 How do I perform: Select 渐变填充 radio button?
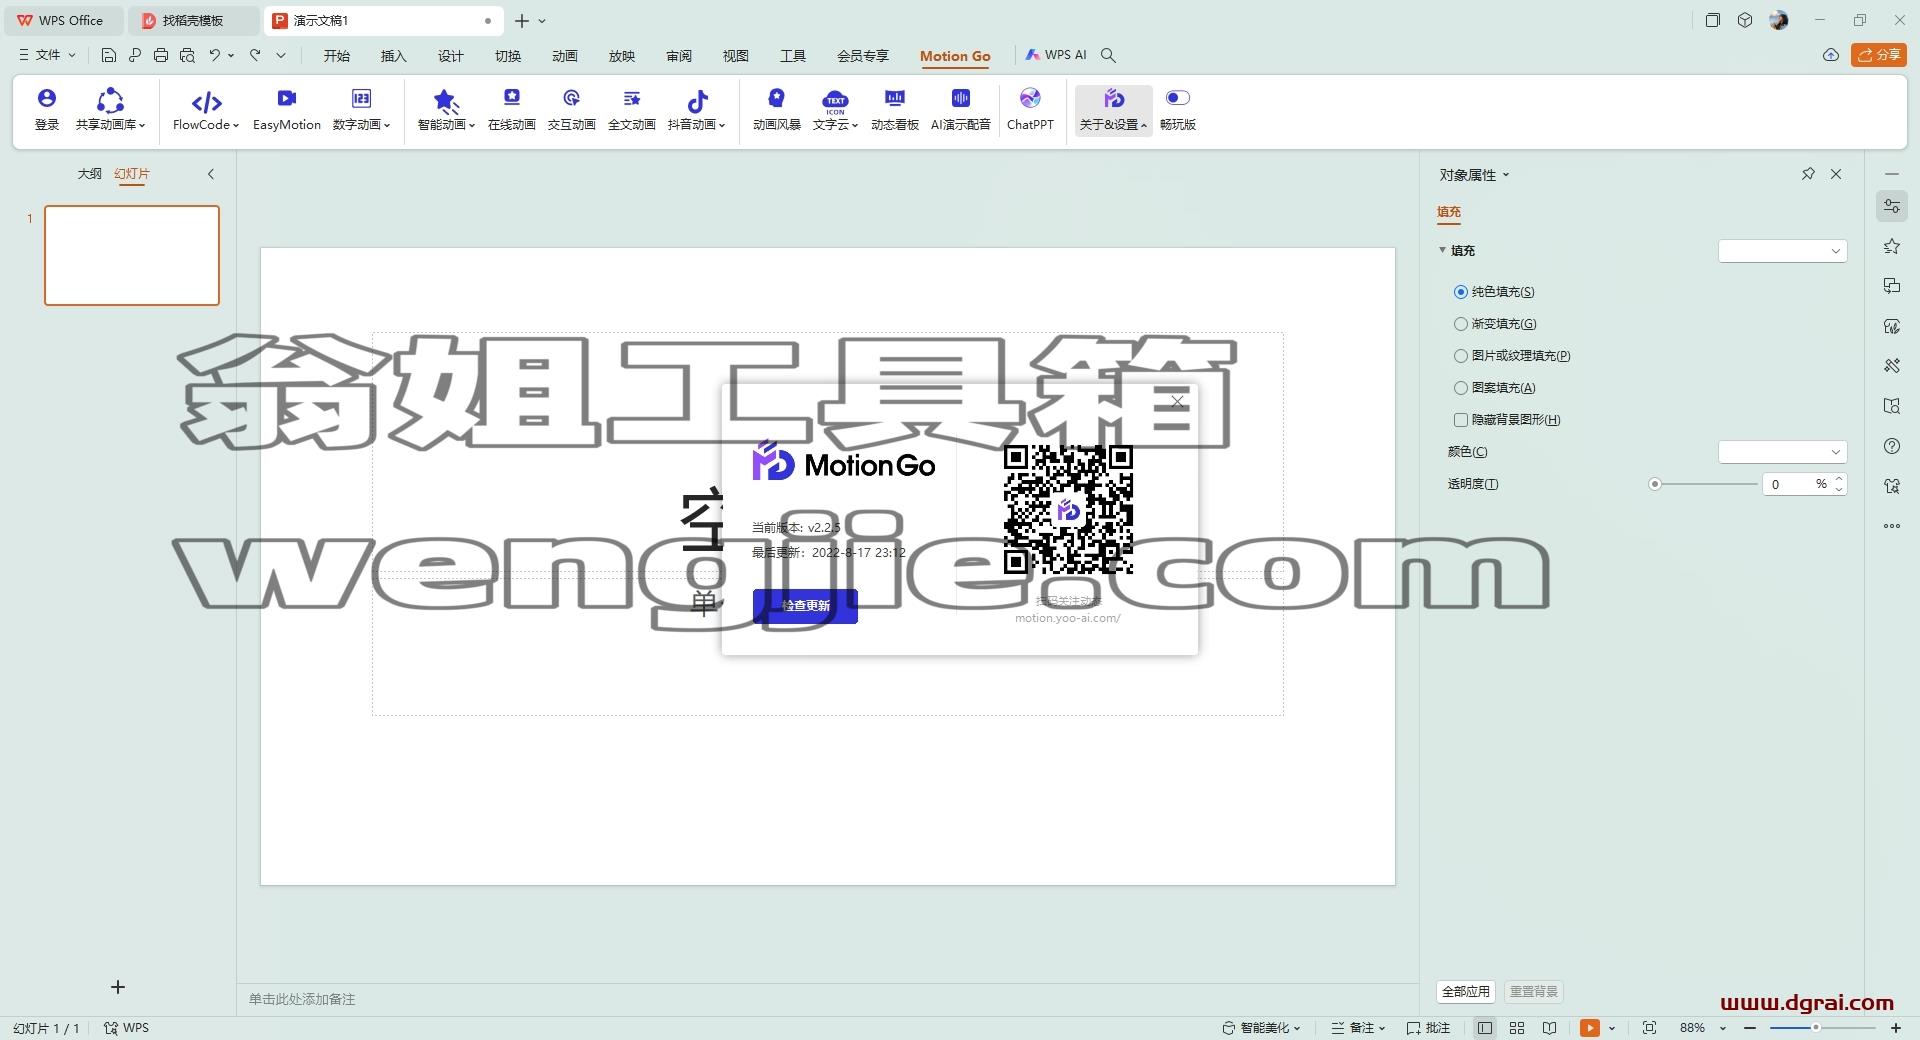(1461, 324)
